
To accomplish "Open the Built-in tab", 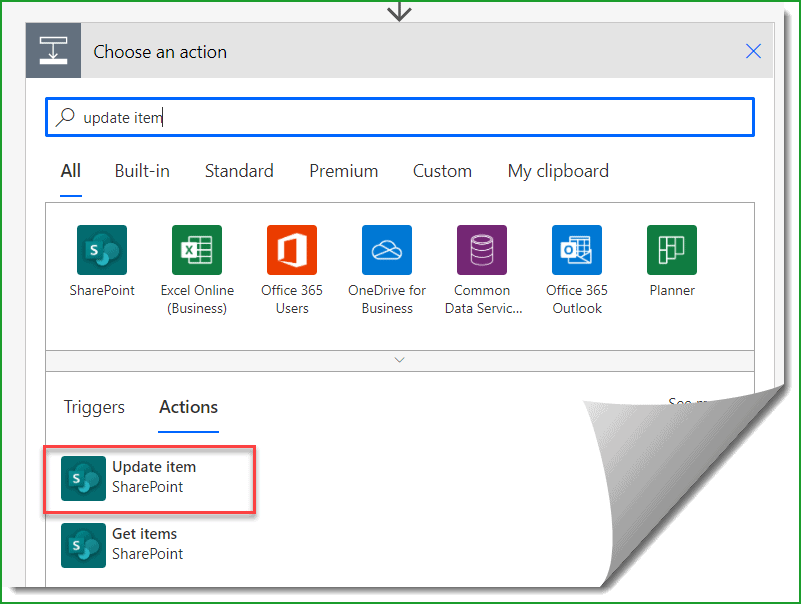I will pos(142,171).
